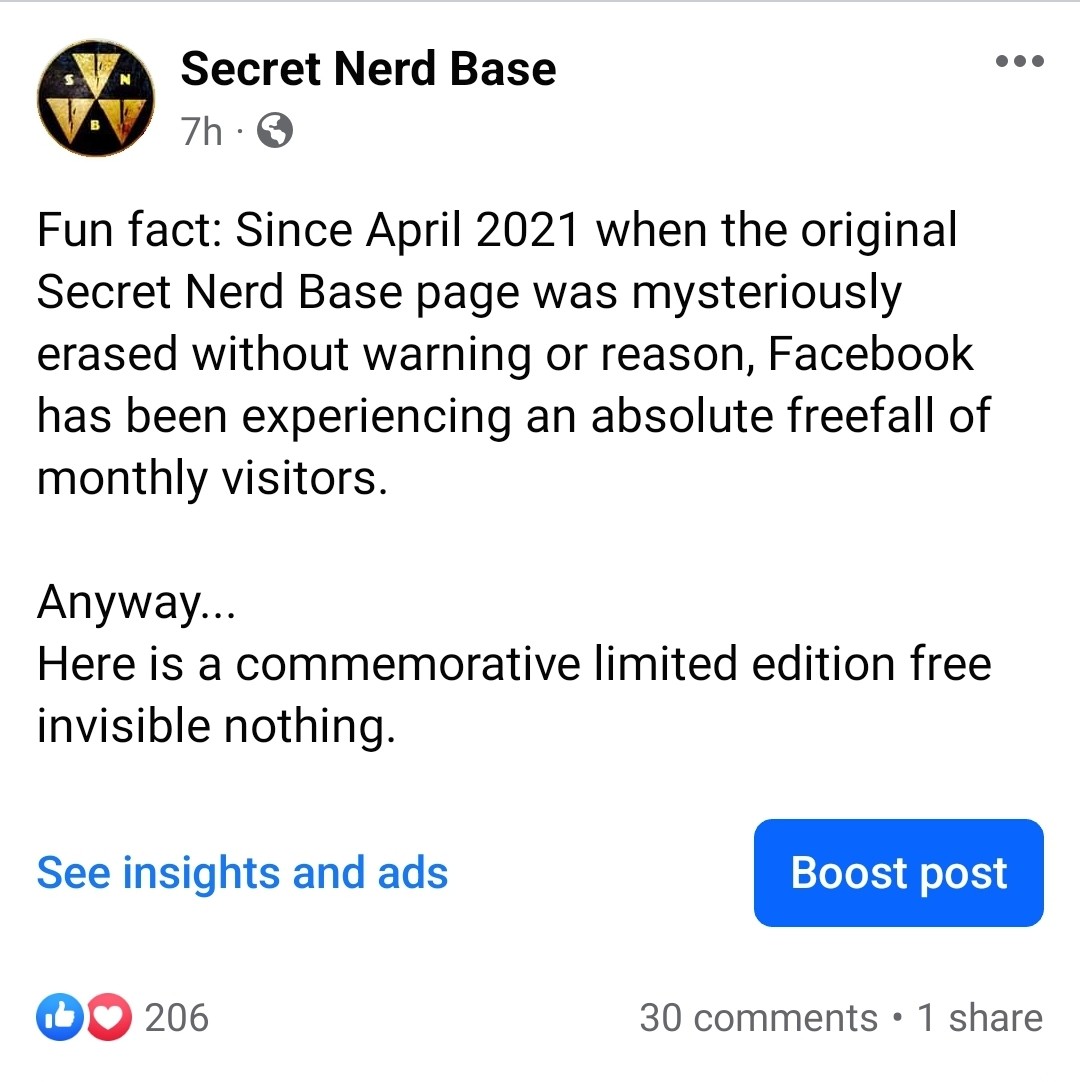Click 'monthly visitors.' in the post text
The height and width of the screenshot is (1082, 1080).
211,478
